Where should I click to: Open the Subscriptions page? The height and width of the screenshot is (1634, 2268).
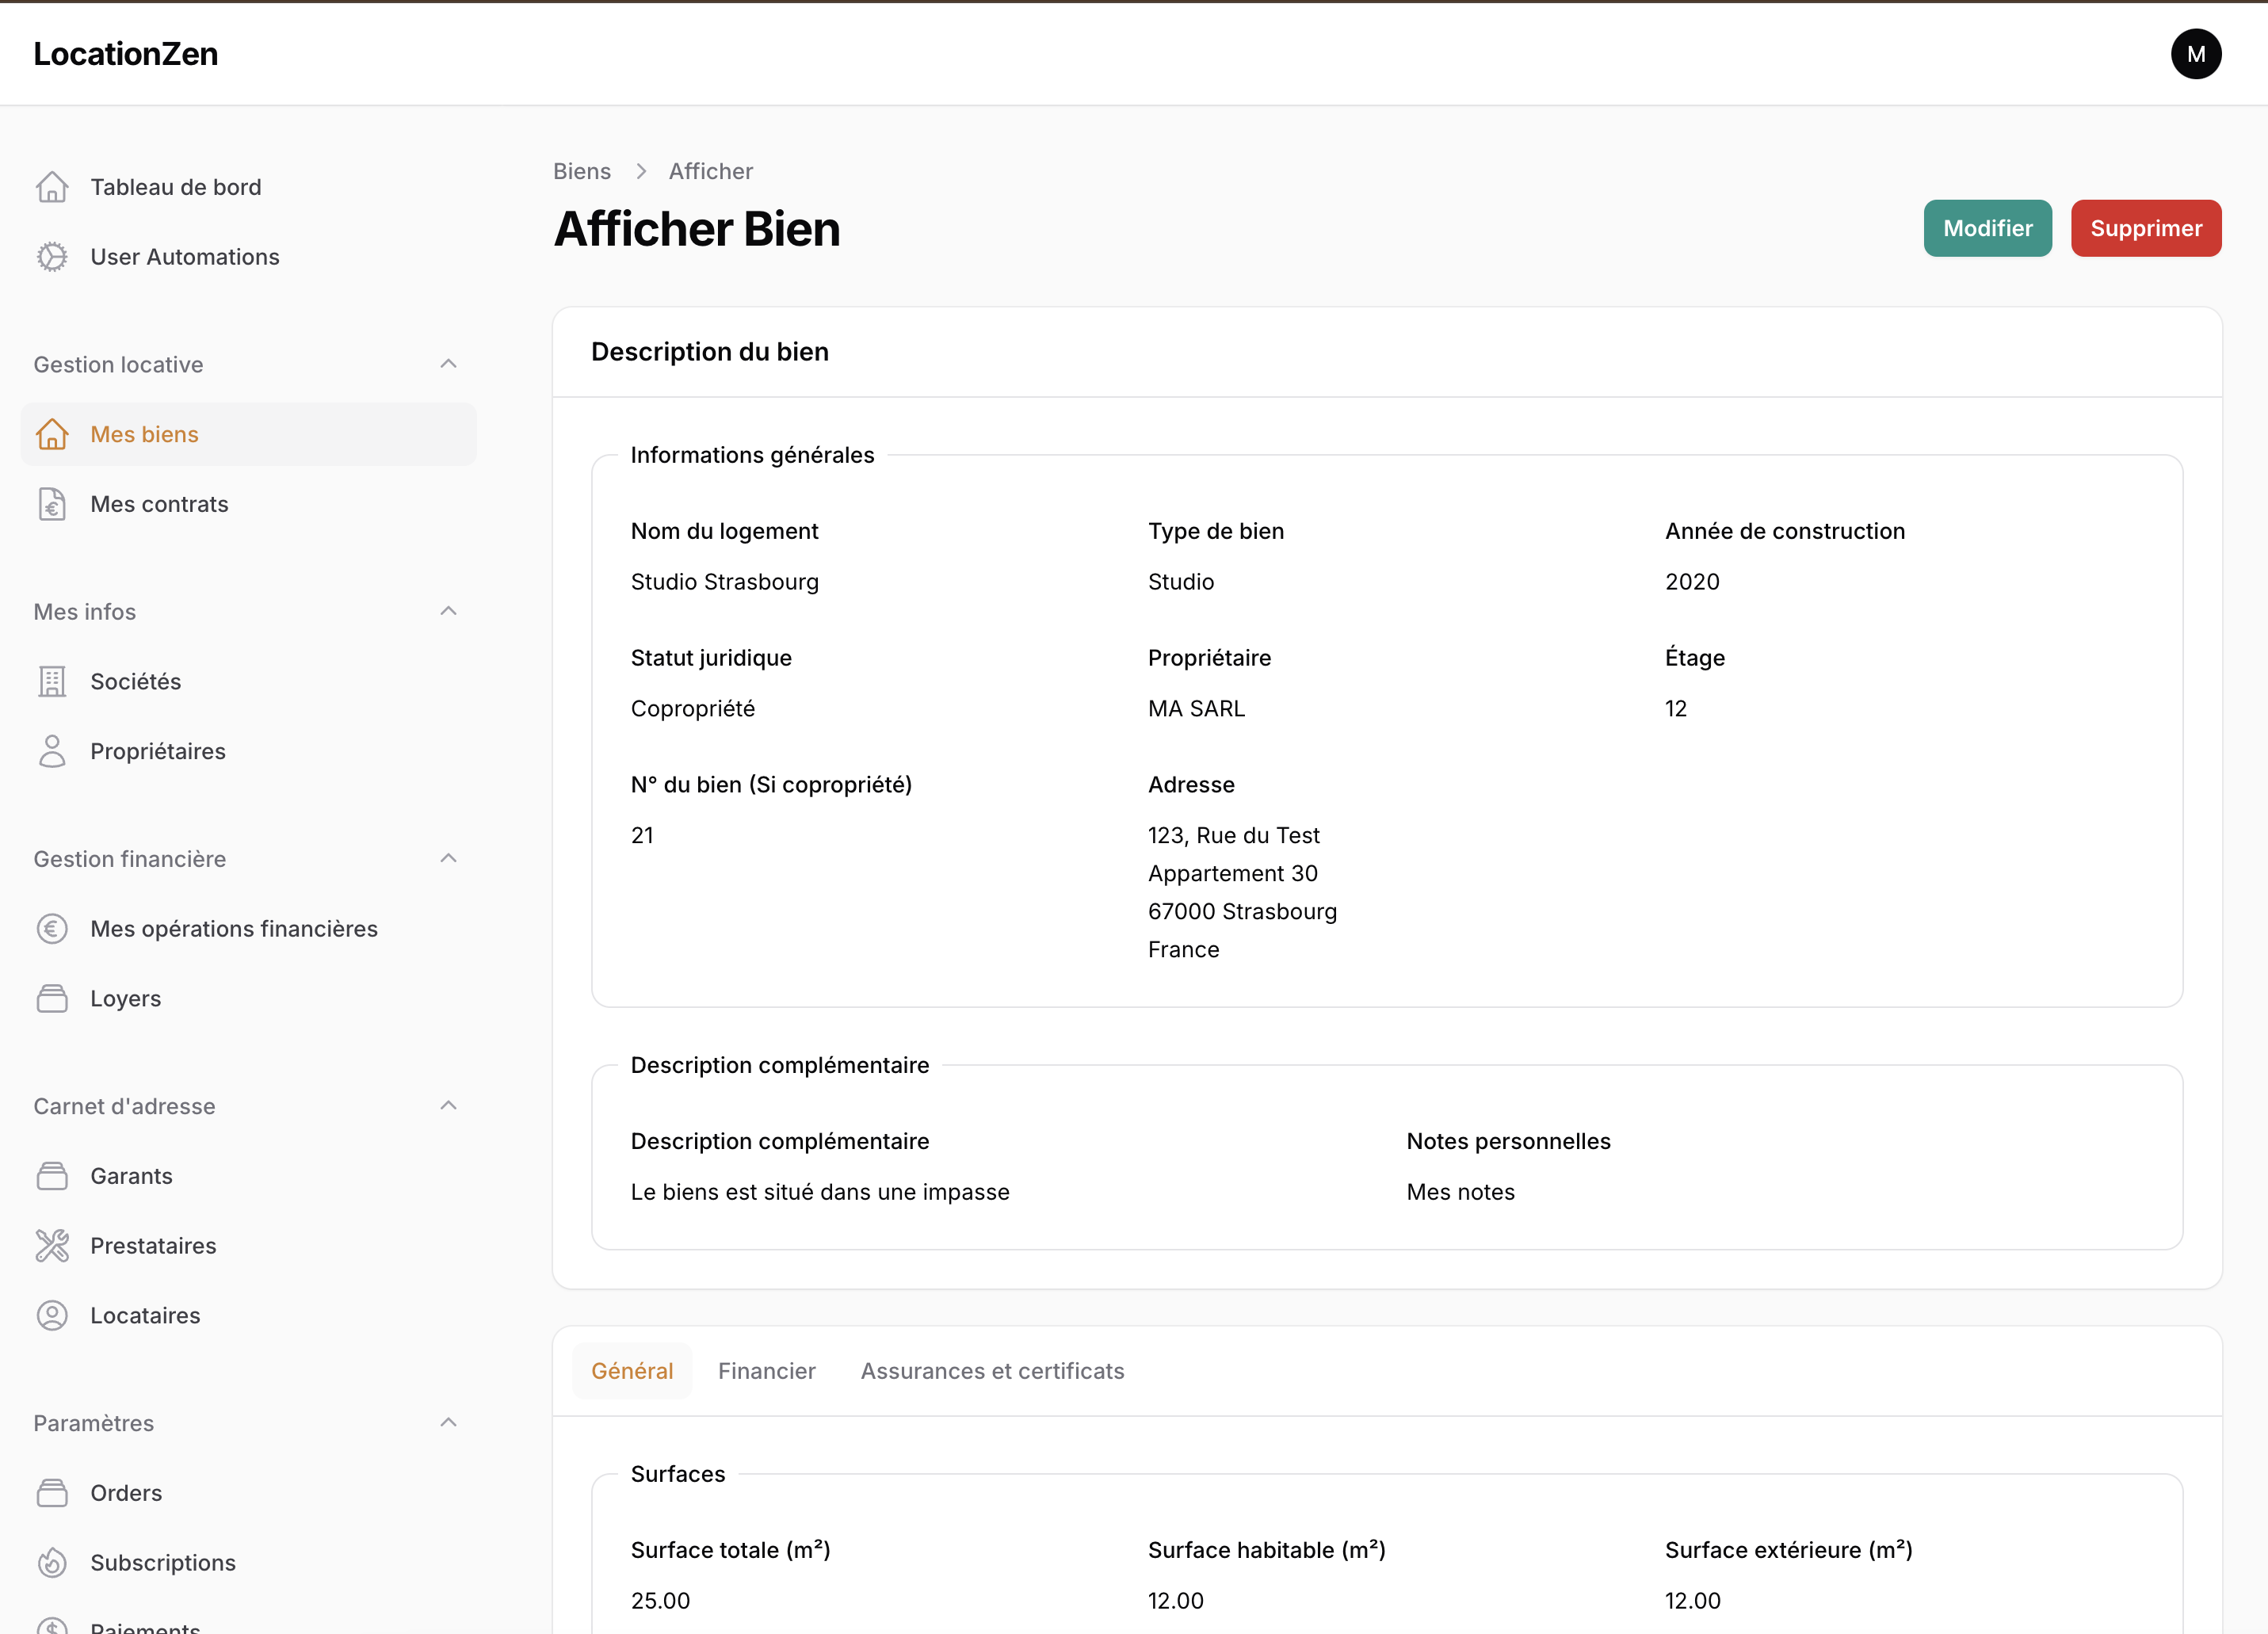coord(248,1563)
